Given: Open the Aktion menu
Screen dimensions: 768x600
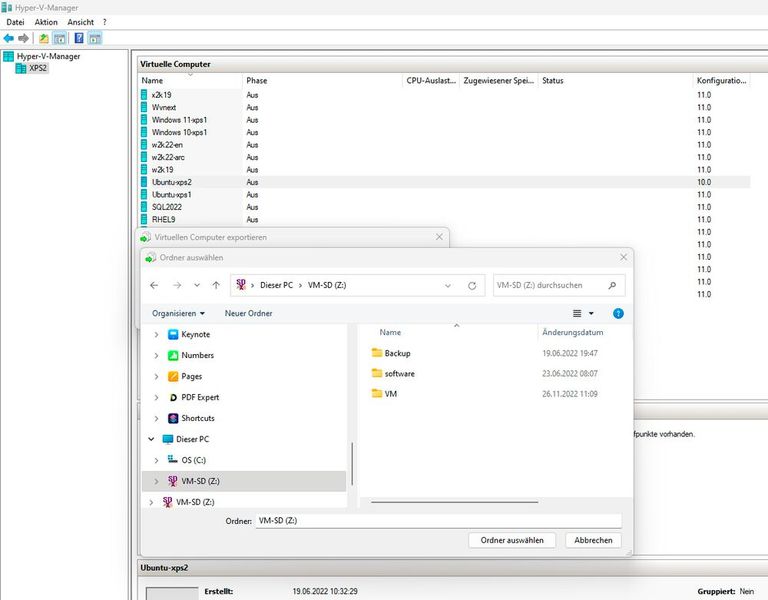Looking at the screenshot, I should (46, 22).
